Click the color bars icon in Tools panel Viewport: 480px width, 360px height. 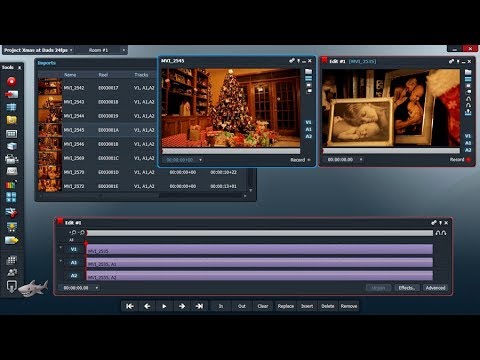[x=11, y=184]
